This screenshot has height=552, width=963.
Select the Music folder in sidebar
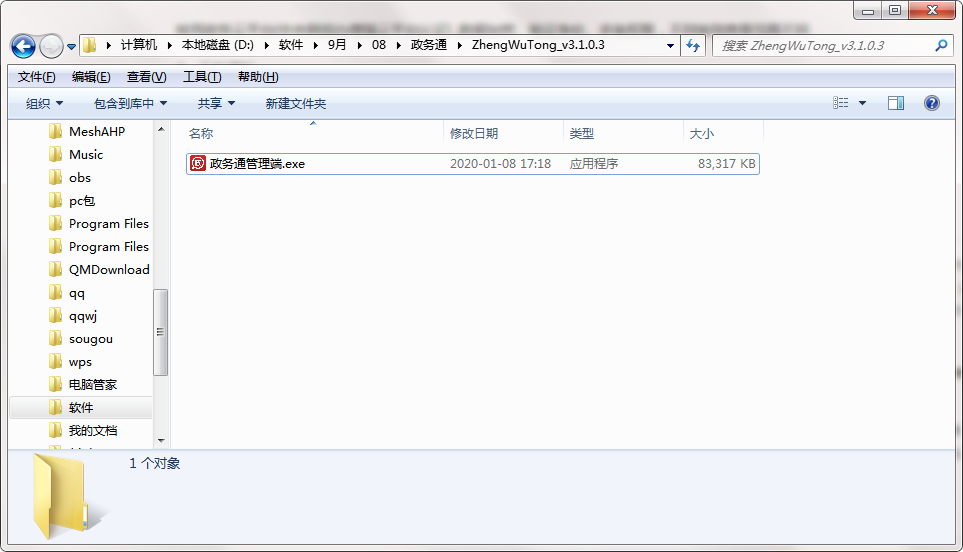click(x=86, y=155)
